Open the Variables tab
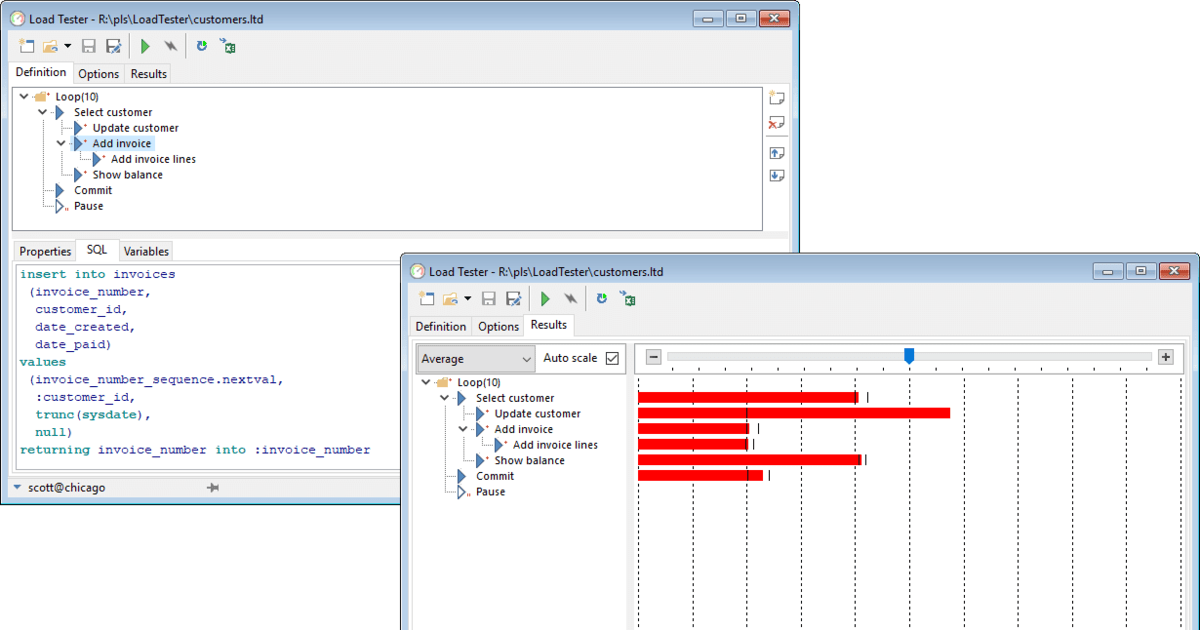Image resolution: width=1200 pixels, height=630 pixels. (146, 250)
